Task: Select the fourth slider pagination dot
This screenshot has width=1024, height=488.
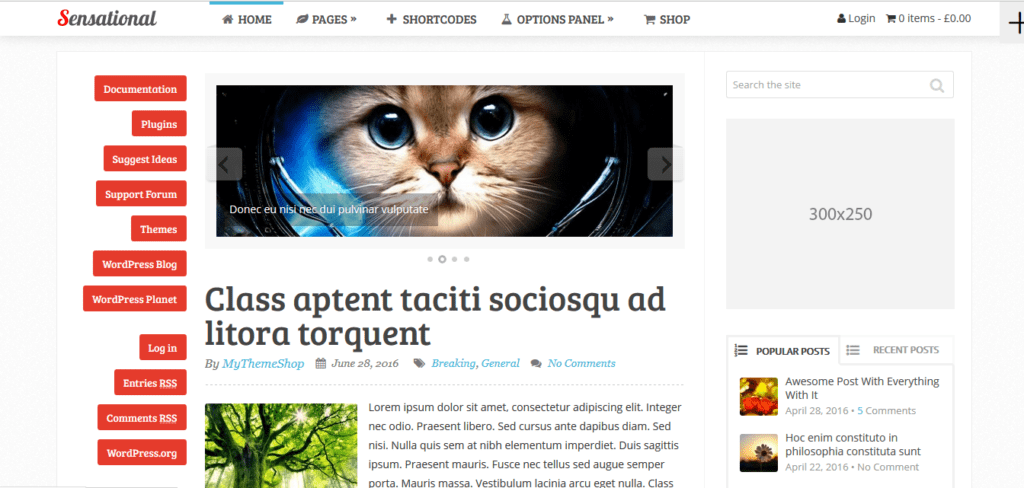Action: click(x=466, y=259)
